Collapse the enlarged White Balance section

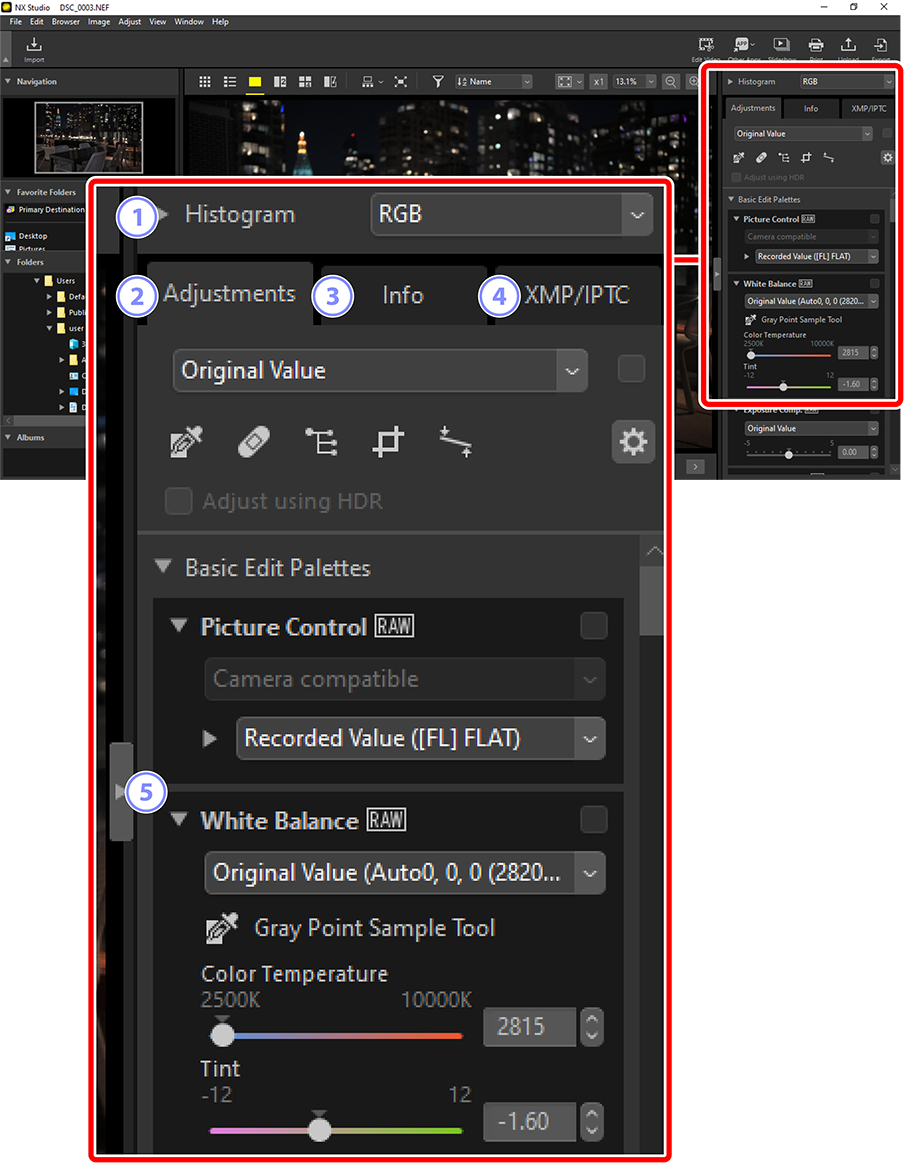(x=178, y=820)
